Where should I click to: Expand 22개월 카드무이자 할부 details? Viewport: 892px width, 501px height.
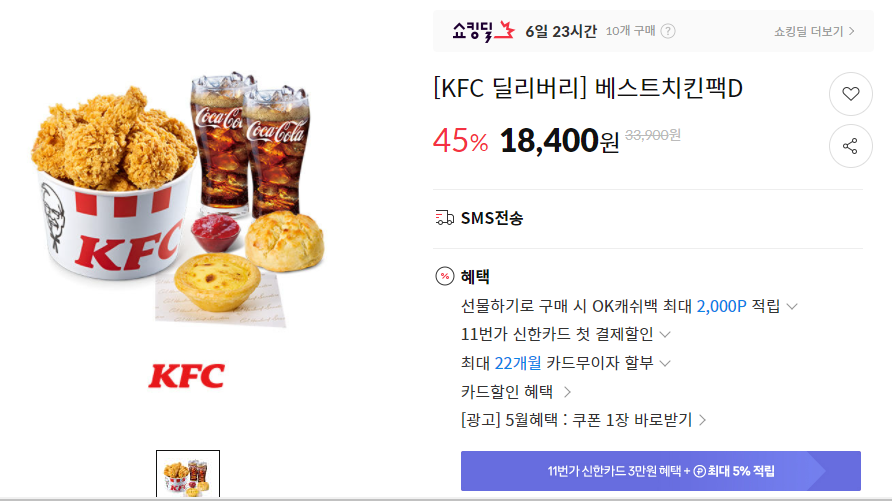565,363
